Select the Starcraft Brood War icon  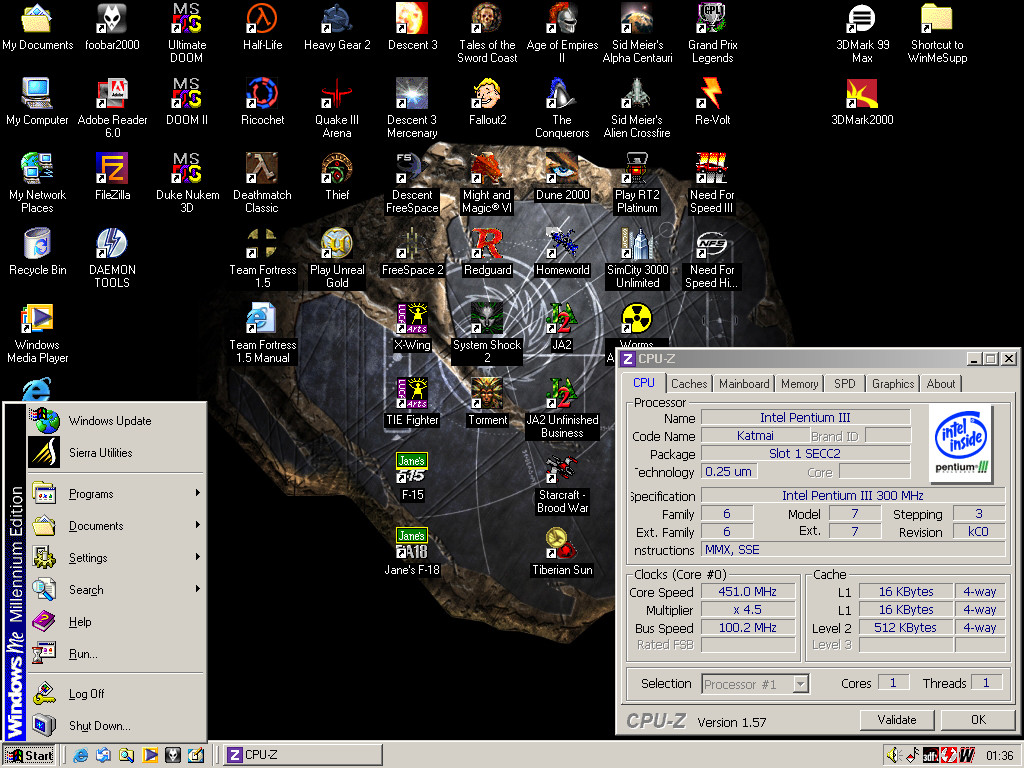(x=562, y=470)
